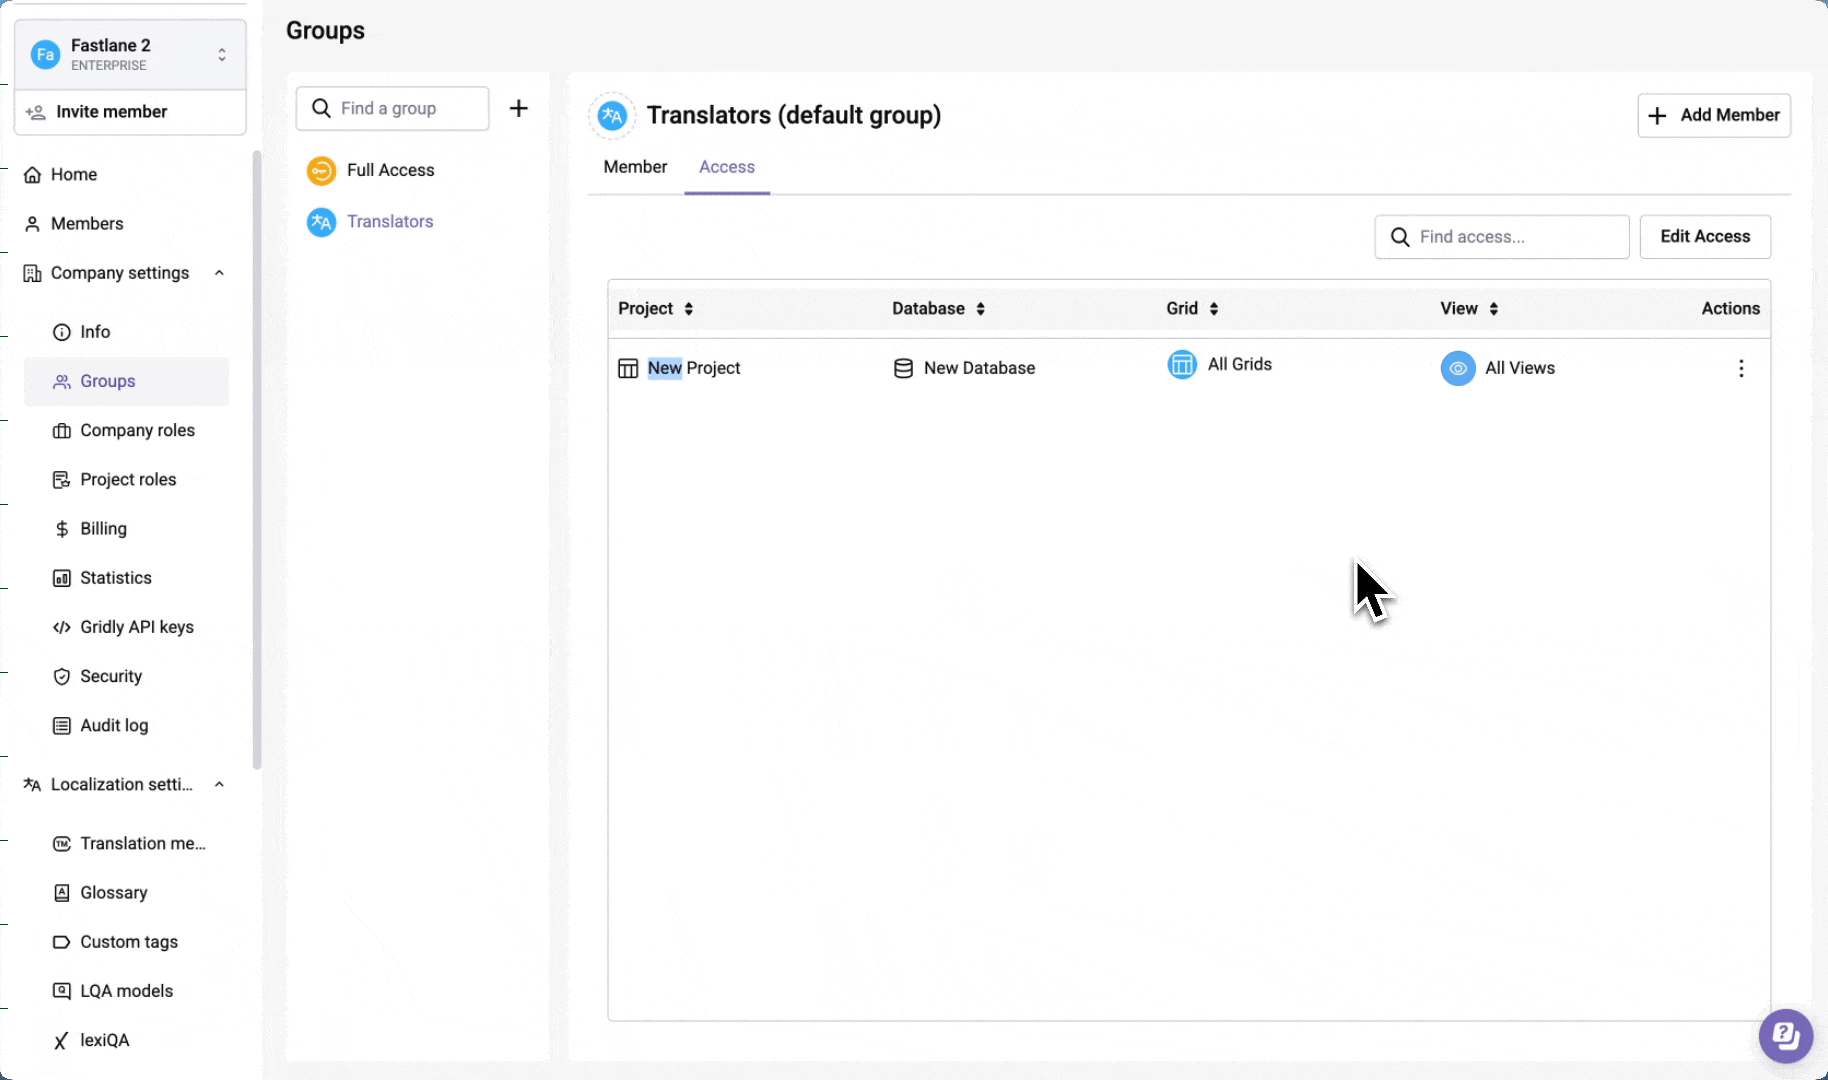Screen dimensions: 1828x1080
Task: Click the Find access search field
Action: pos(1500,236)
